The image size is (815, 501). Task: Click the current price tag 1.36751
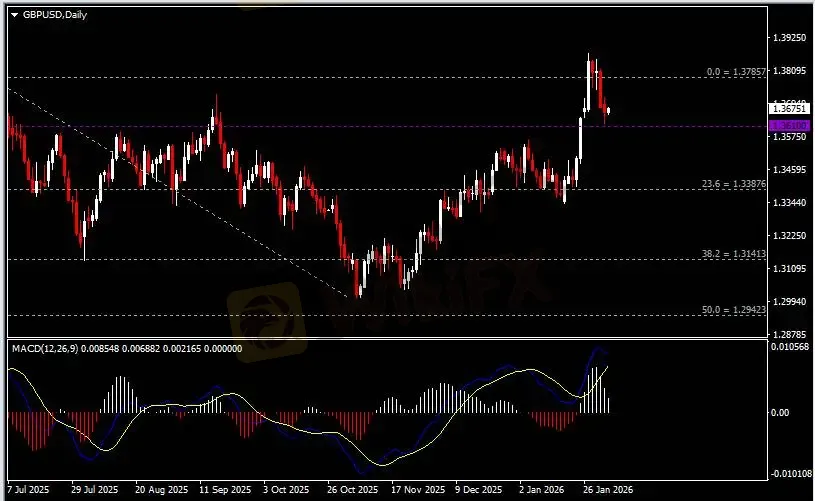(x=789, y=109)
